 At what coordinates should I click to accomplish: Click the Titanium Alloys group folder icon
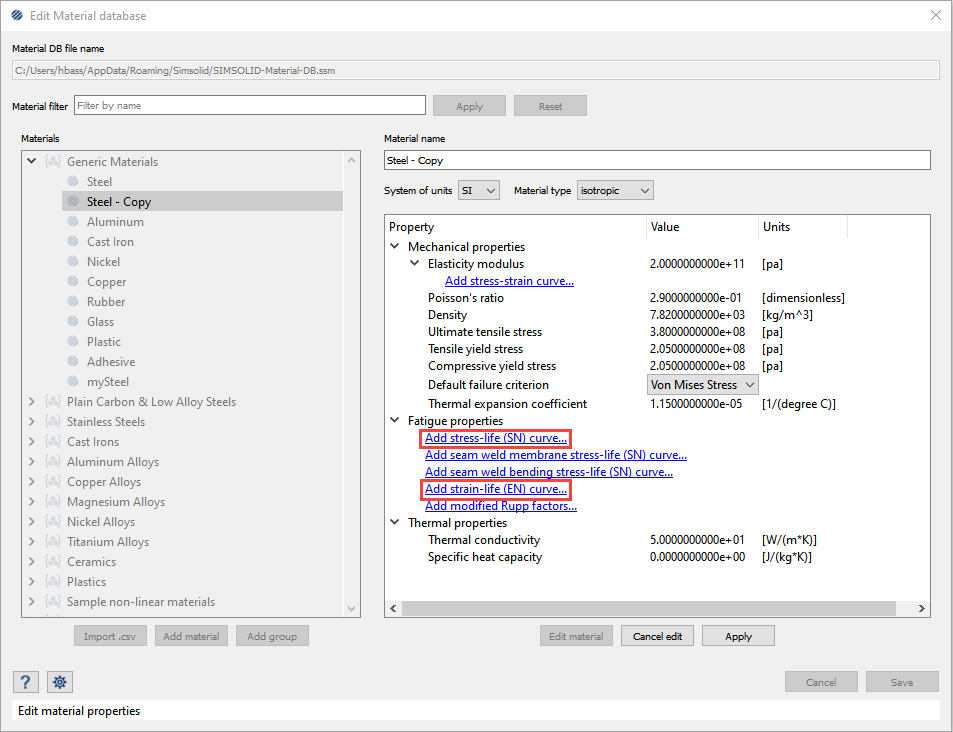53,542
